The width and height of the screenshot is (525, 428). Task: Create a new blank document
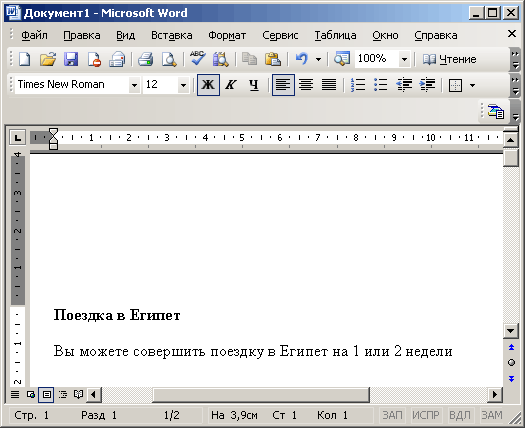pyautogui.click(x=24, y=60)
